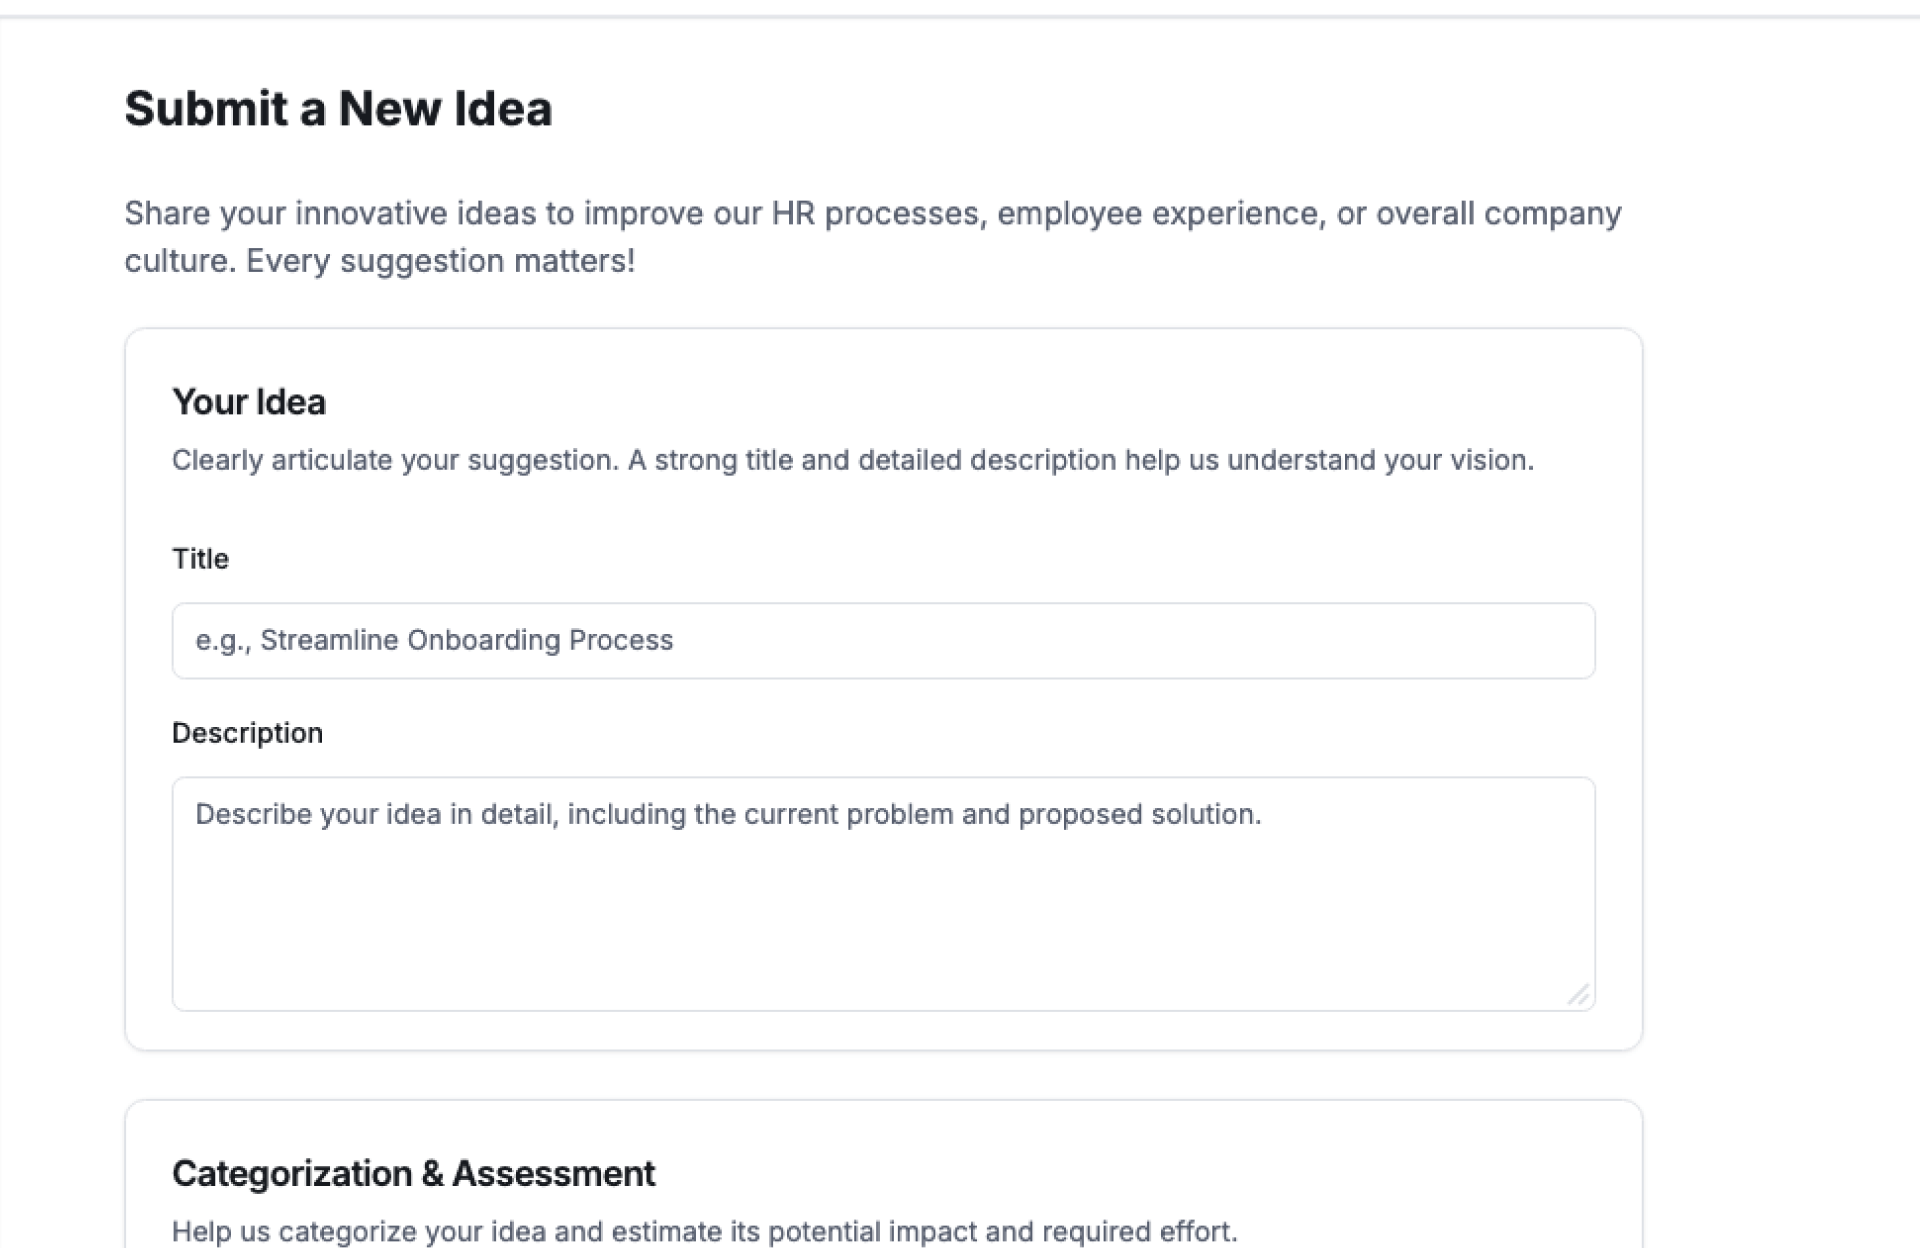Viewport: 1920px width, 1248px height.
Task: Click the "Categorization & Assessment" heading
Action: point(413,1173)
